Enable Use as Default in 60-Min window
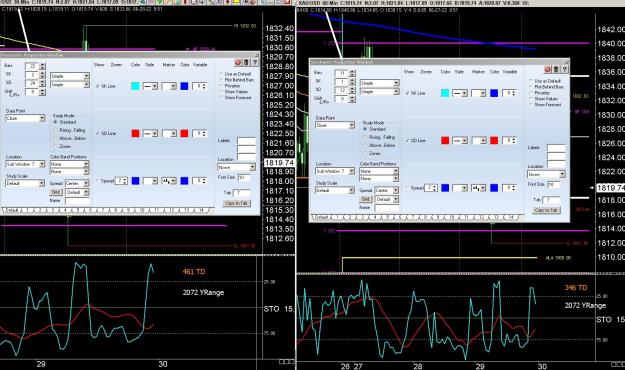This screenshot has width=625, height=370. pyautogui.click(x=531, y=81)
